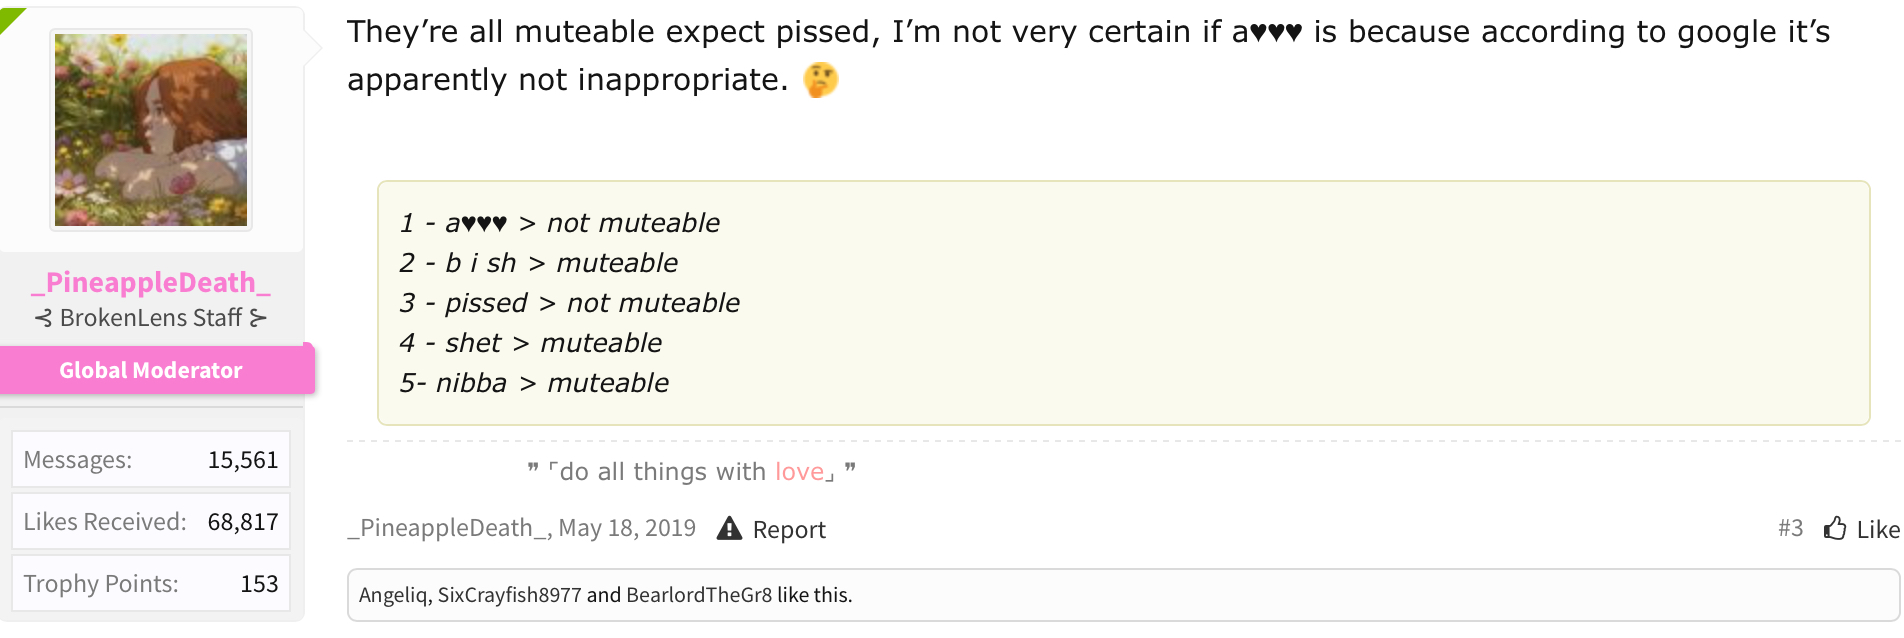The width and height of the screenshot is (1904, 638).
Task: Open SixCrayfish8977's profile from likes list
Action: click(509, 595)
